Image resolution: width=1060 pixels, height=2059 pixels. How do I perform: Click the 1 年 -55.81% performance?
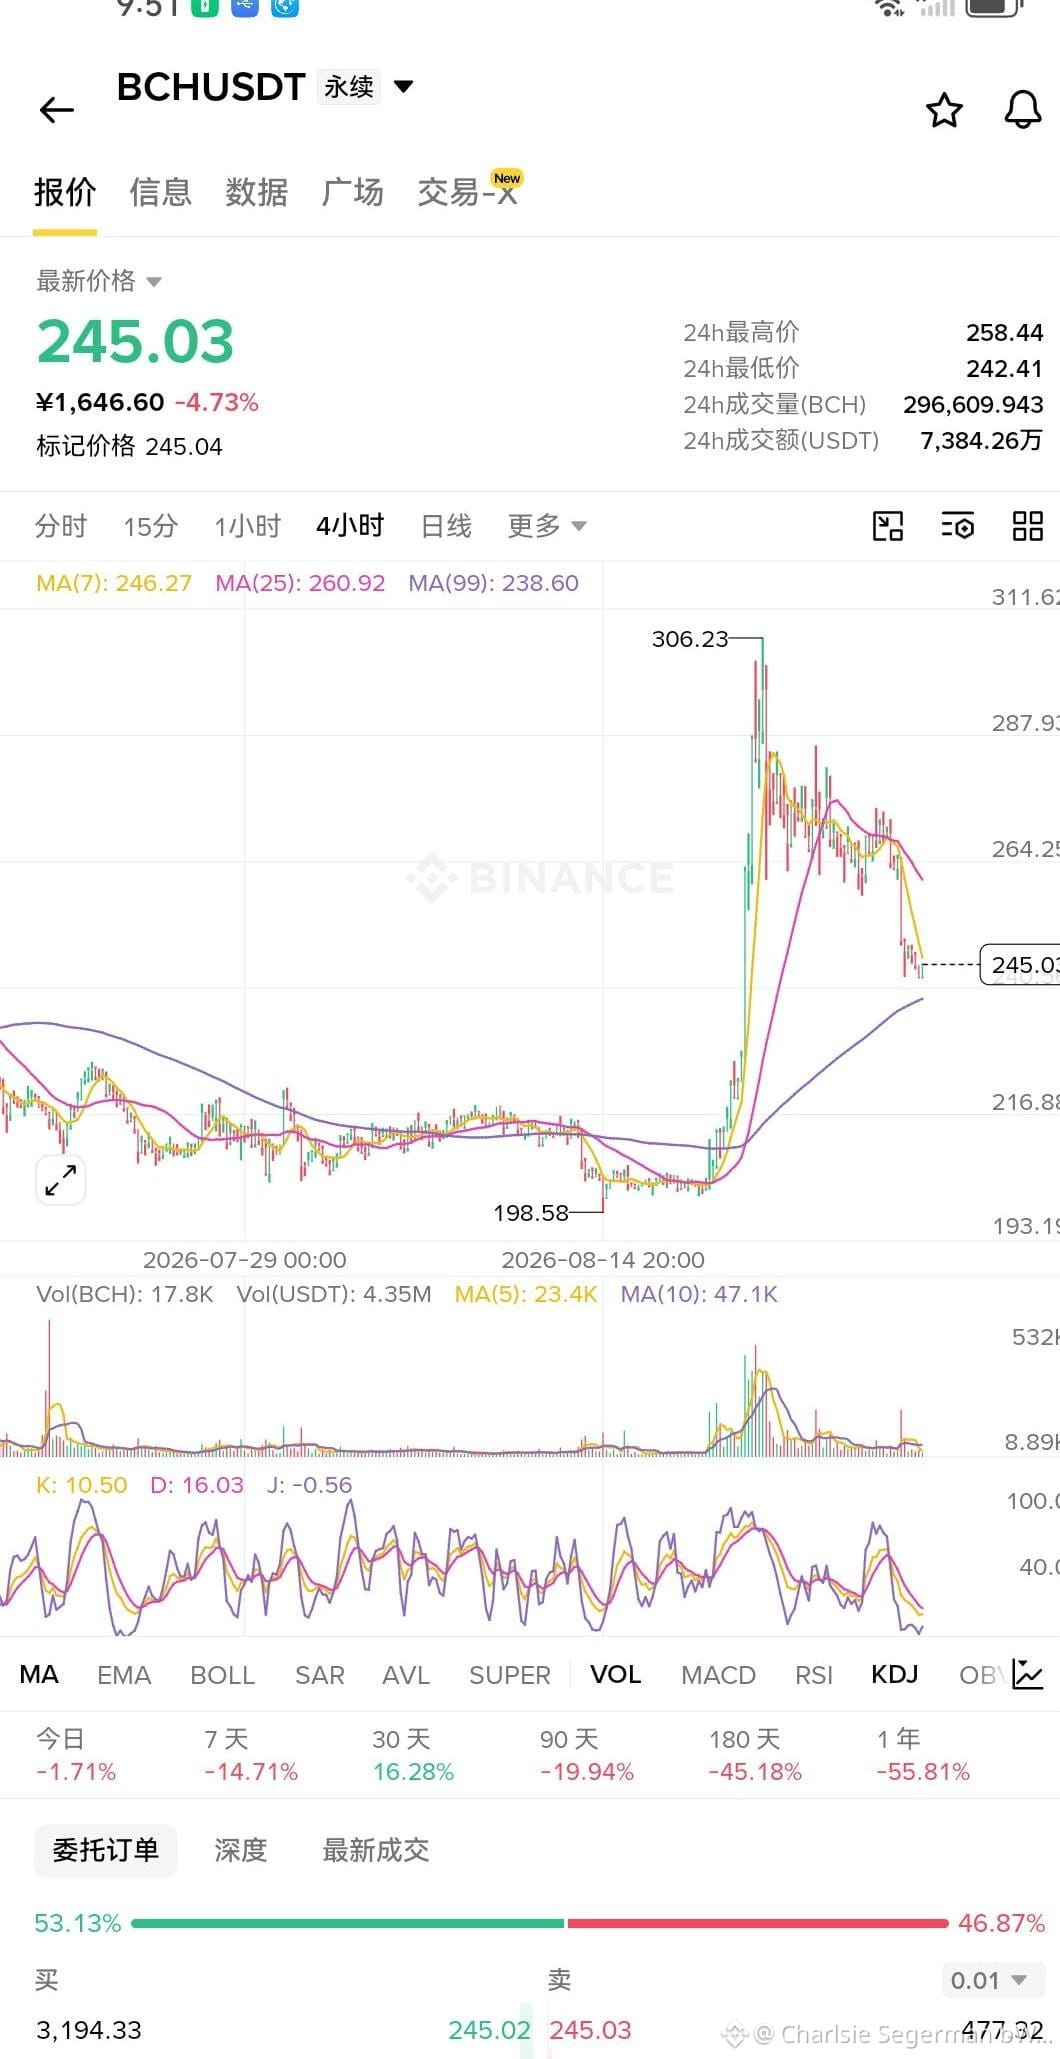tap(923, 1755)
